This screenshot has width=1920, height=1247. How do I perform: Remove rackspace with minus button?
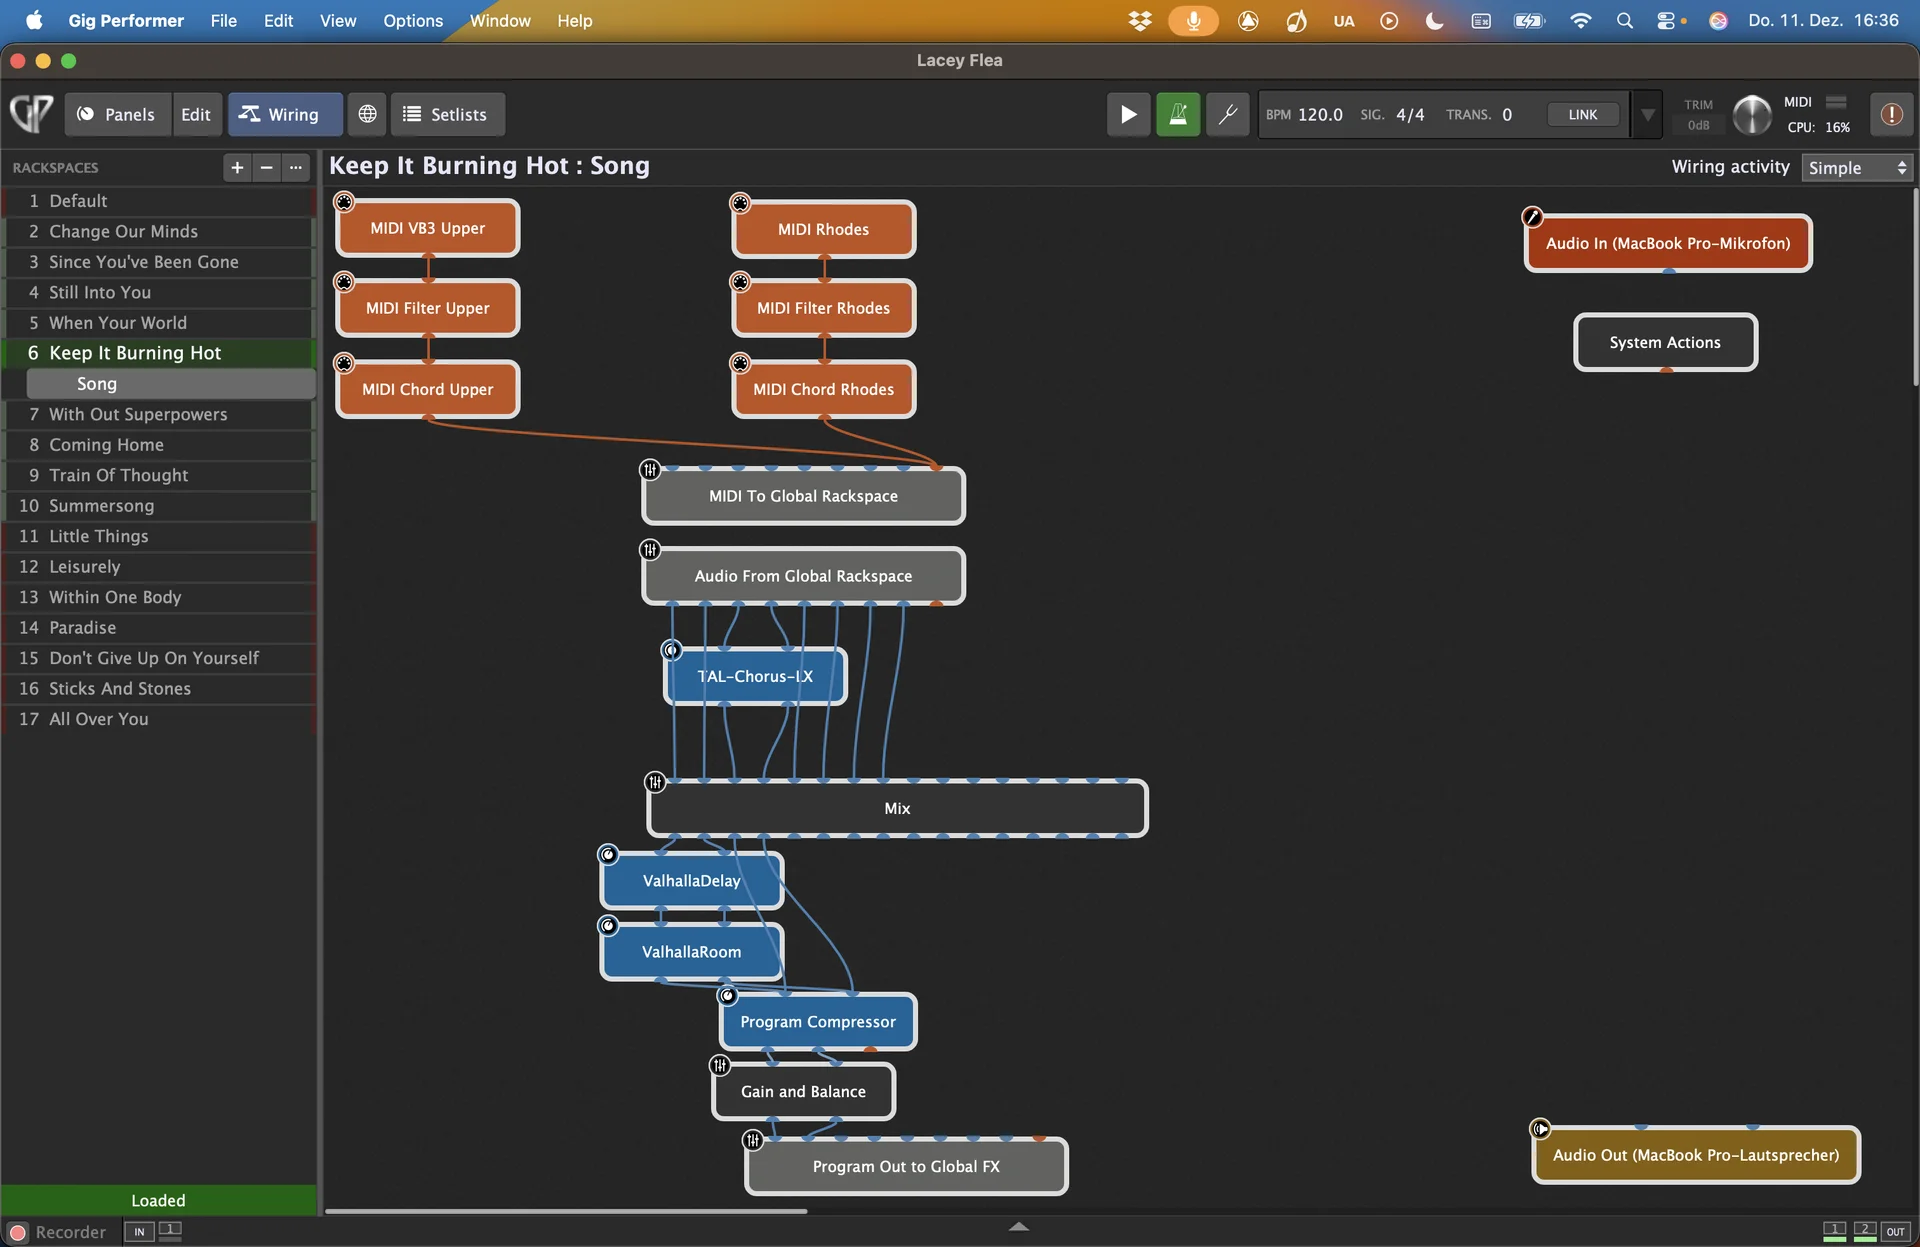[266, 167]
